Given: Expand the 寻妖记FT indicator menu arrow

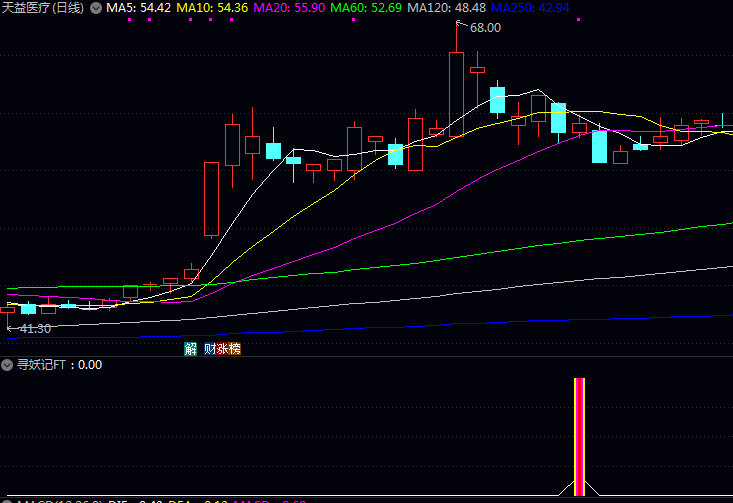Looking at the screenshot, I should point(7,365).
